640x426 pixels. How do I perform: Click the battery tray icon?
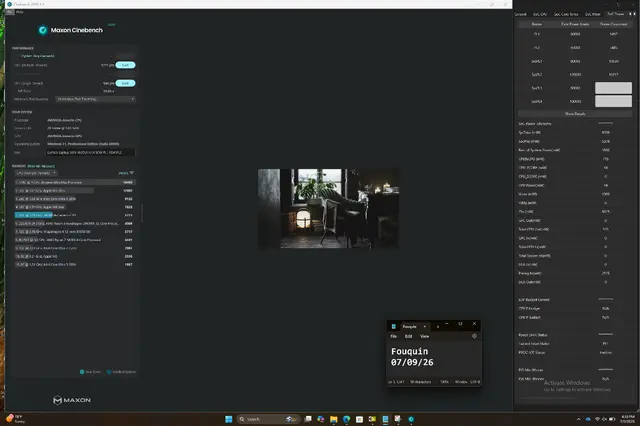[x=612, y=419]
